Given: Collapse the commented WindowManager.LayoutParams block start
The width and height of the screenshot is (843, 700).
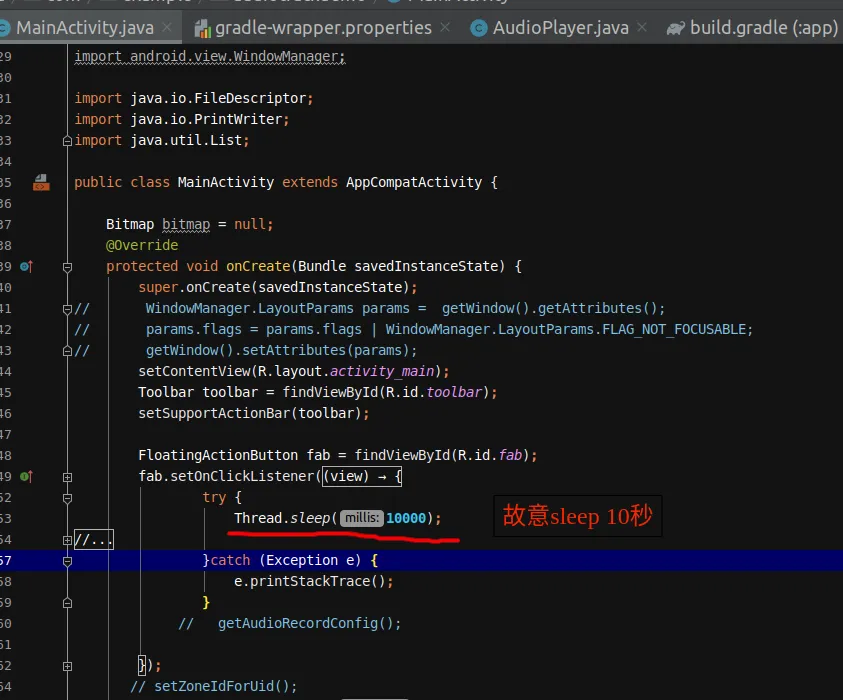Looking at the screenshot, I should (67, 309).
